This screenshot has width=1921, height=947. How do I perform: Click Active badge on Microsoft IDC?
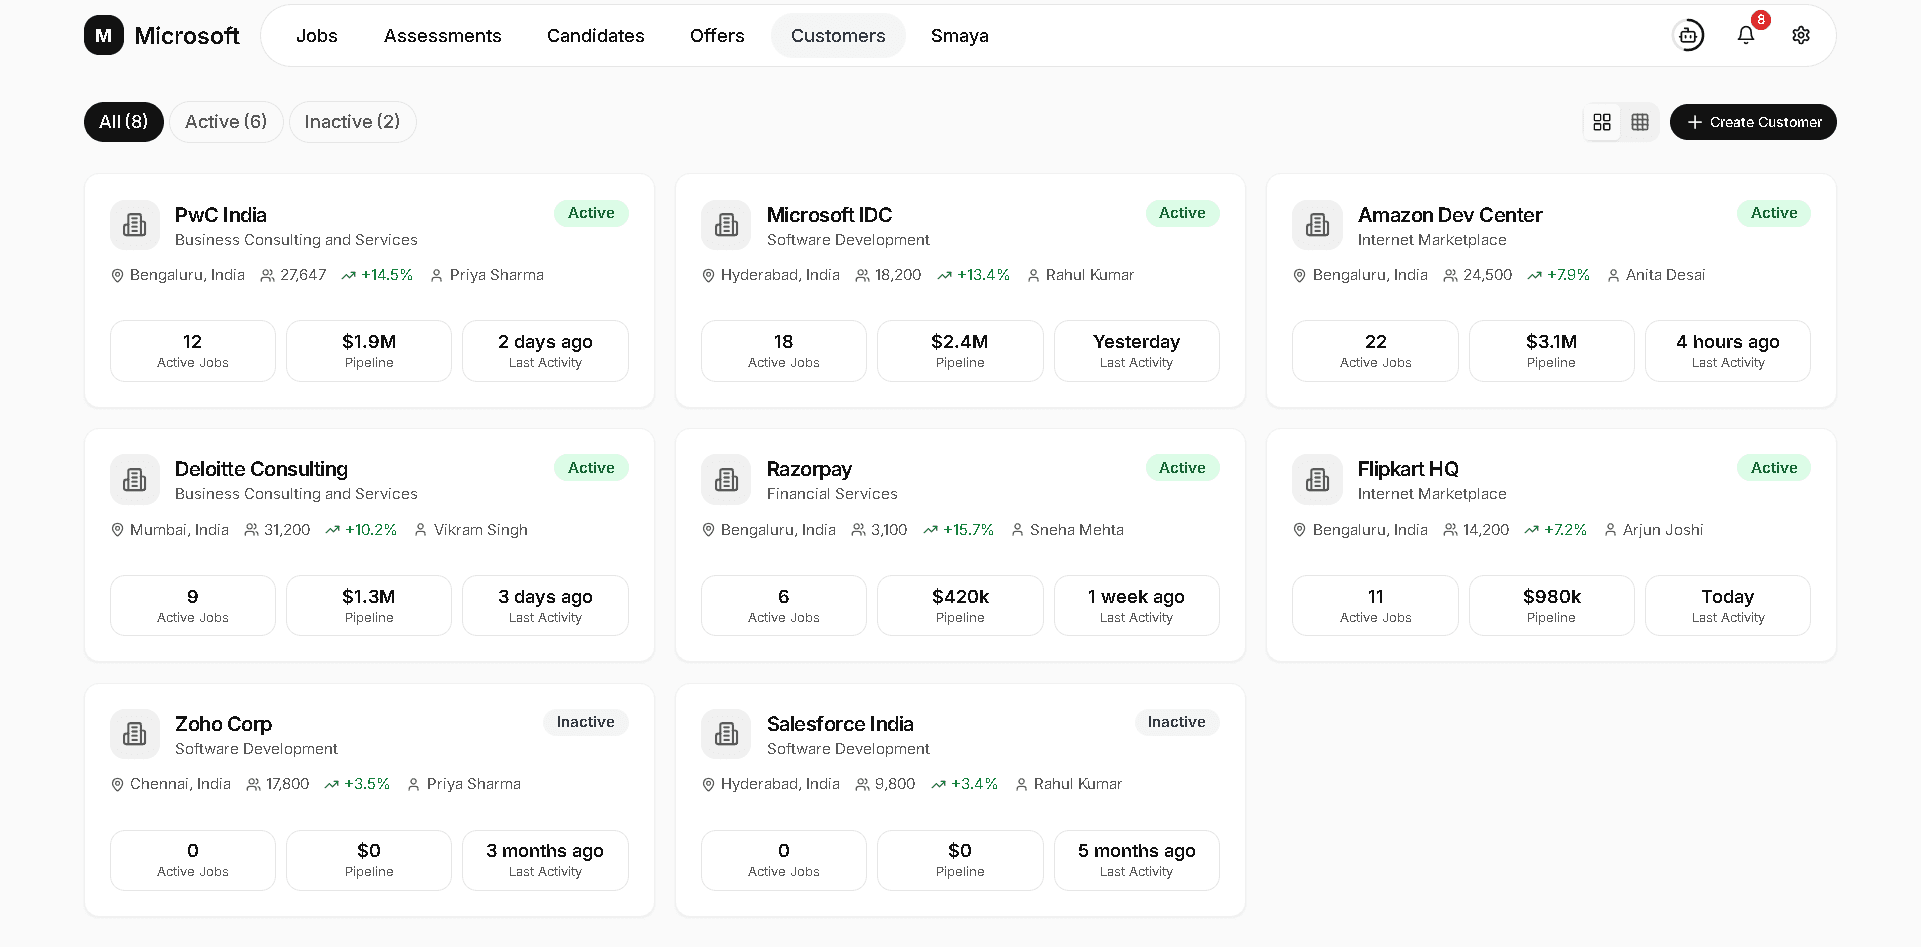point(1182,213)
